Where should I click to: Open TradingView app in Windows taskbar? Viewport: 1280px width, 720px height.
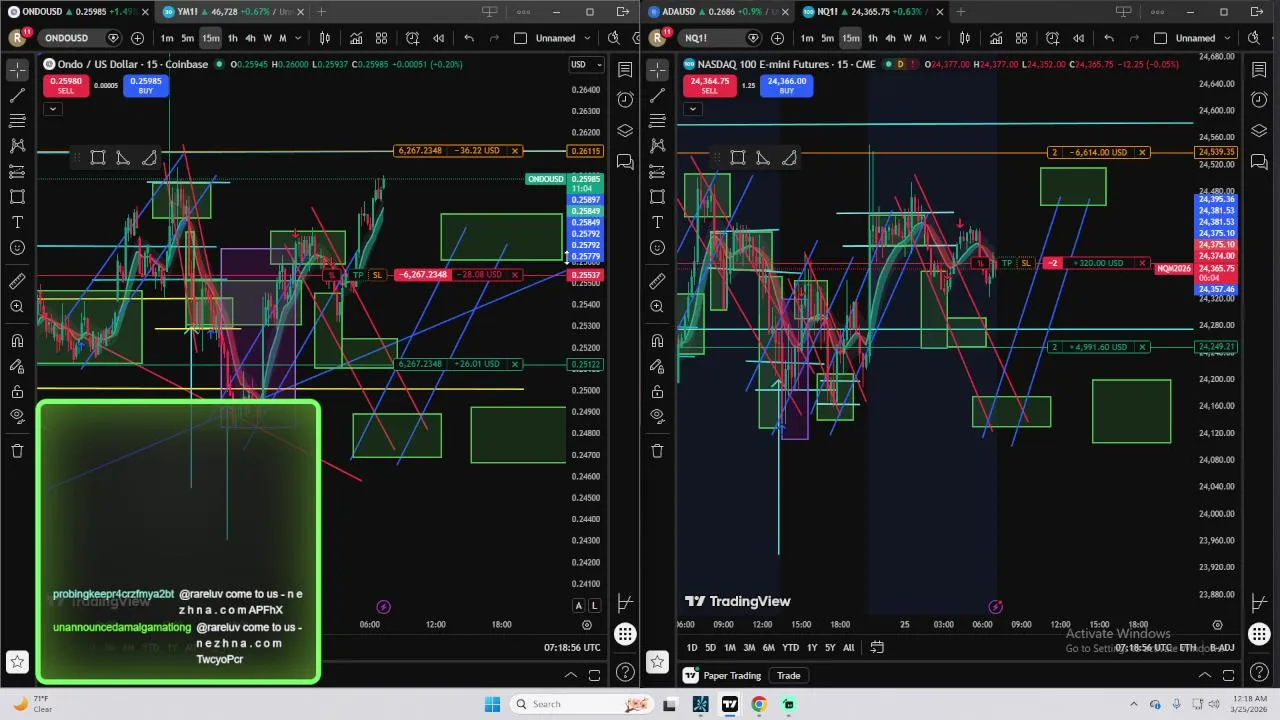(730, 704)
